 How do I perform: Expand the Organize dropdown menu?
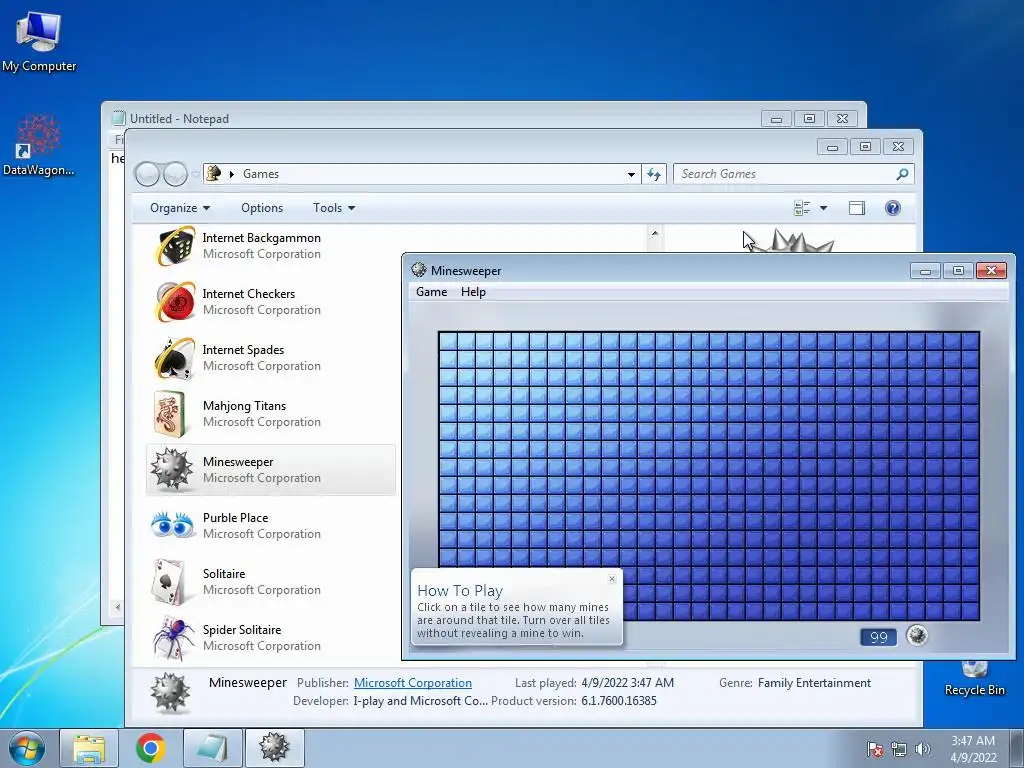[x=180, y=208]
